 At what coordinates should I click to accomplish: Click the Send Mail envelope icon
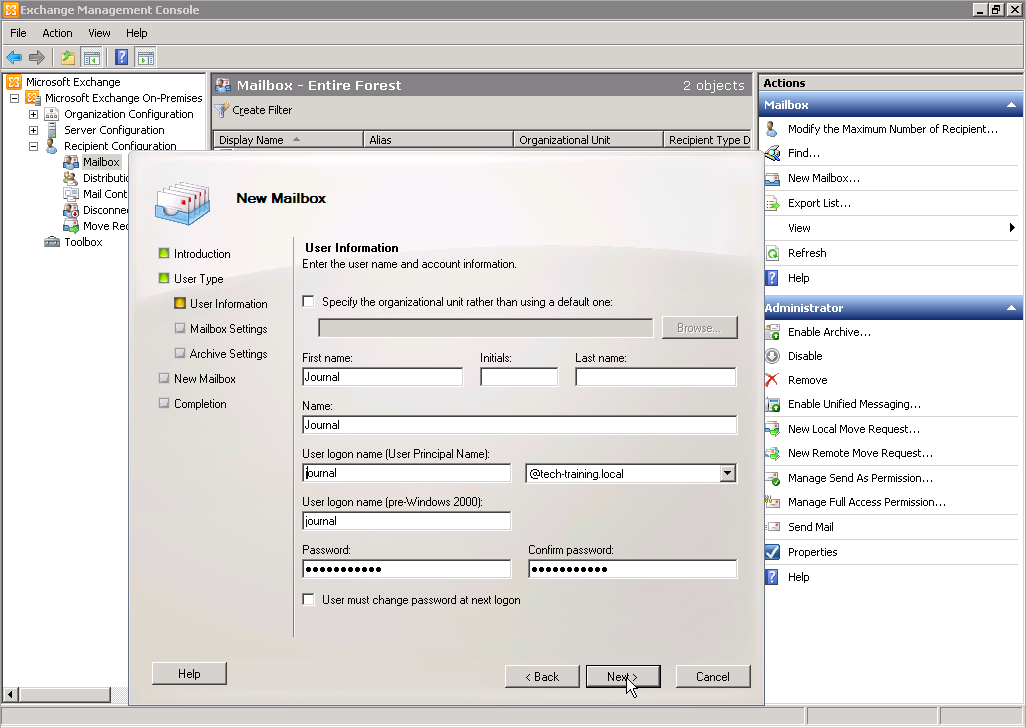(x=772, y=527)
